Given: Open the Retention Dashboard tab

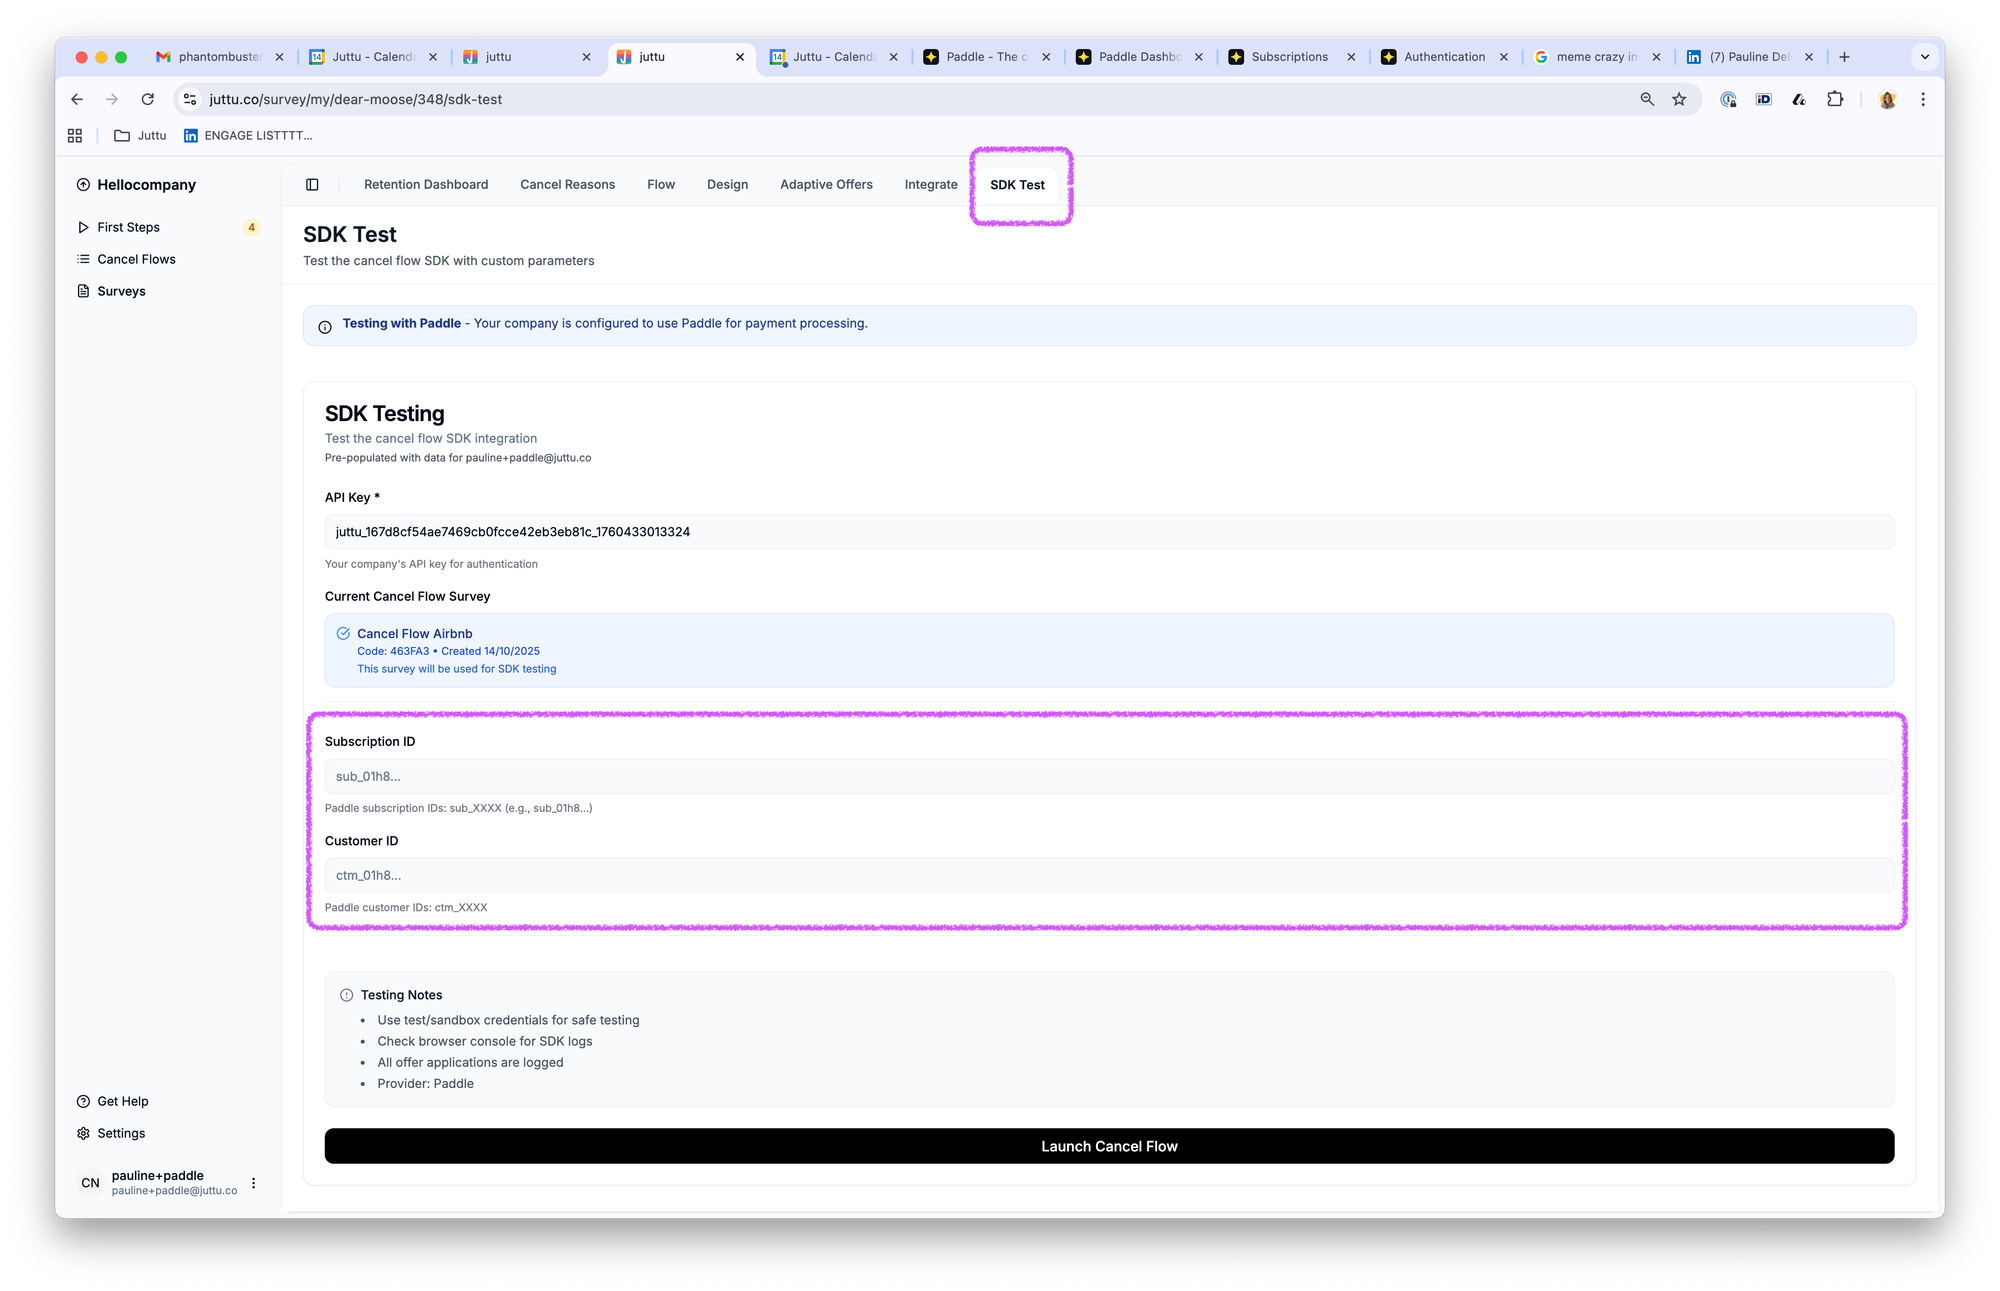Looking at the screenshot, I should tap(426, 185).
